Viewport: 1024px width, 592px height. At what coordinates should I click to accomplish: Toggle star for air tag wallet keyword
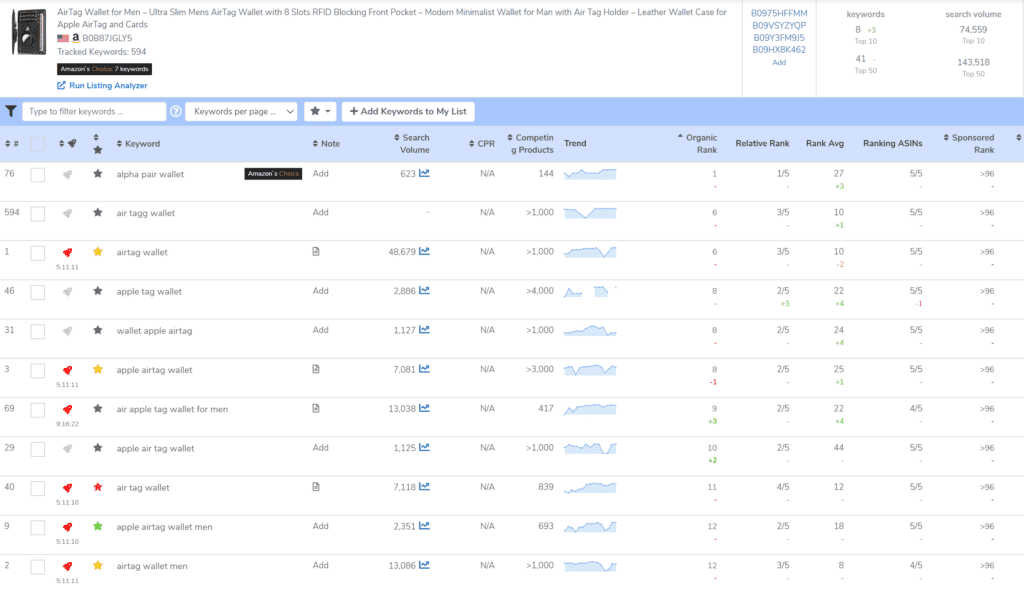point(98,487)
